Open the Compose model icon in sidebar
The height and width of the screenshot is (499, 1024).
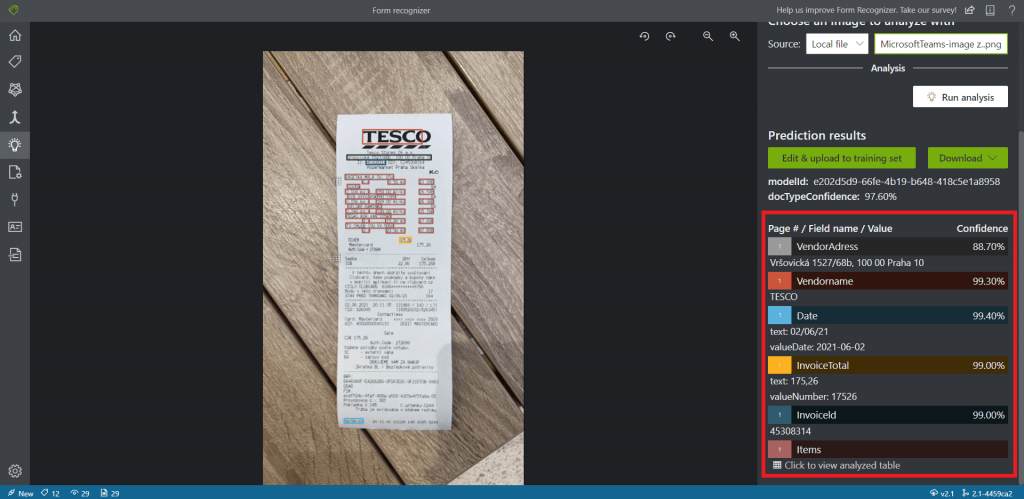click(x=15, y=117)
